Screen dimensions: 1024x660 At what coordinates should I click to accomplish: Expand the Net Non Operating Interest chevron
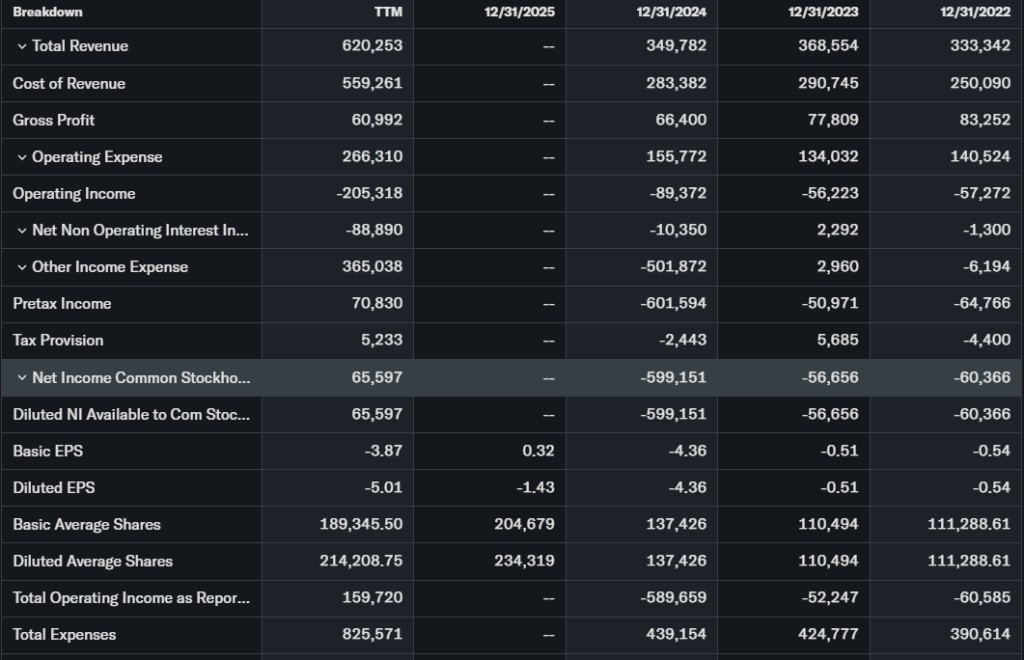coord(22,231)
